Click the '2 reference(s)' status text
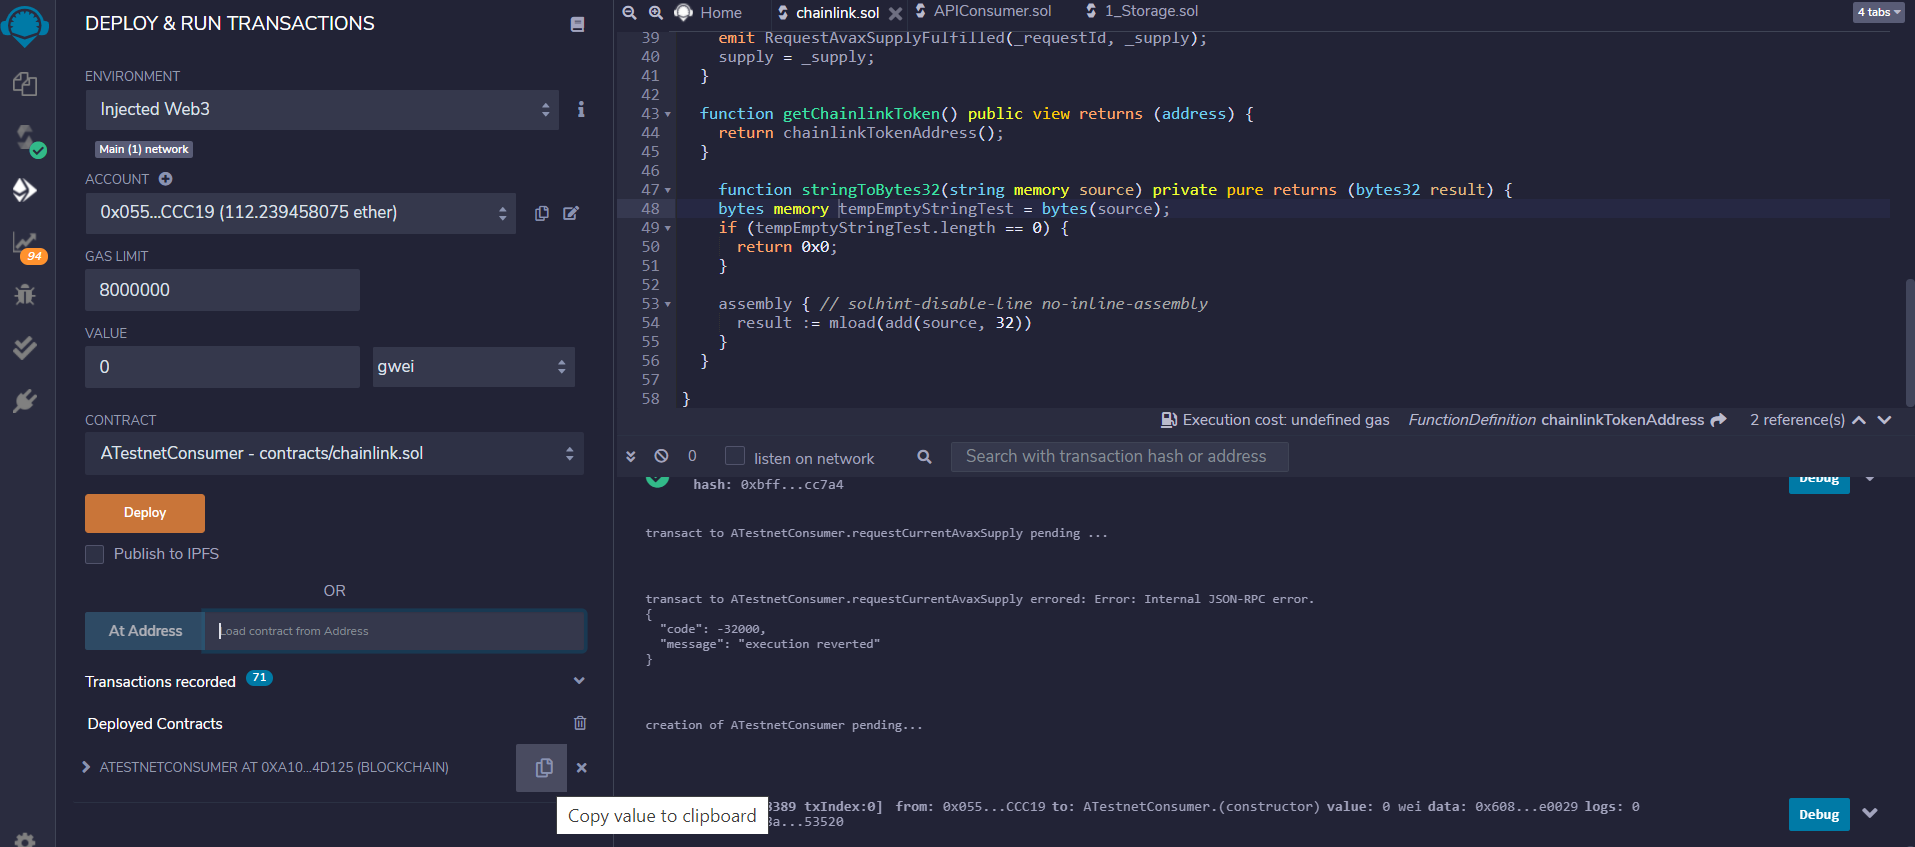This screenshot has height=847, width=1915. pos(1797,420)
